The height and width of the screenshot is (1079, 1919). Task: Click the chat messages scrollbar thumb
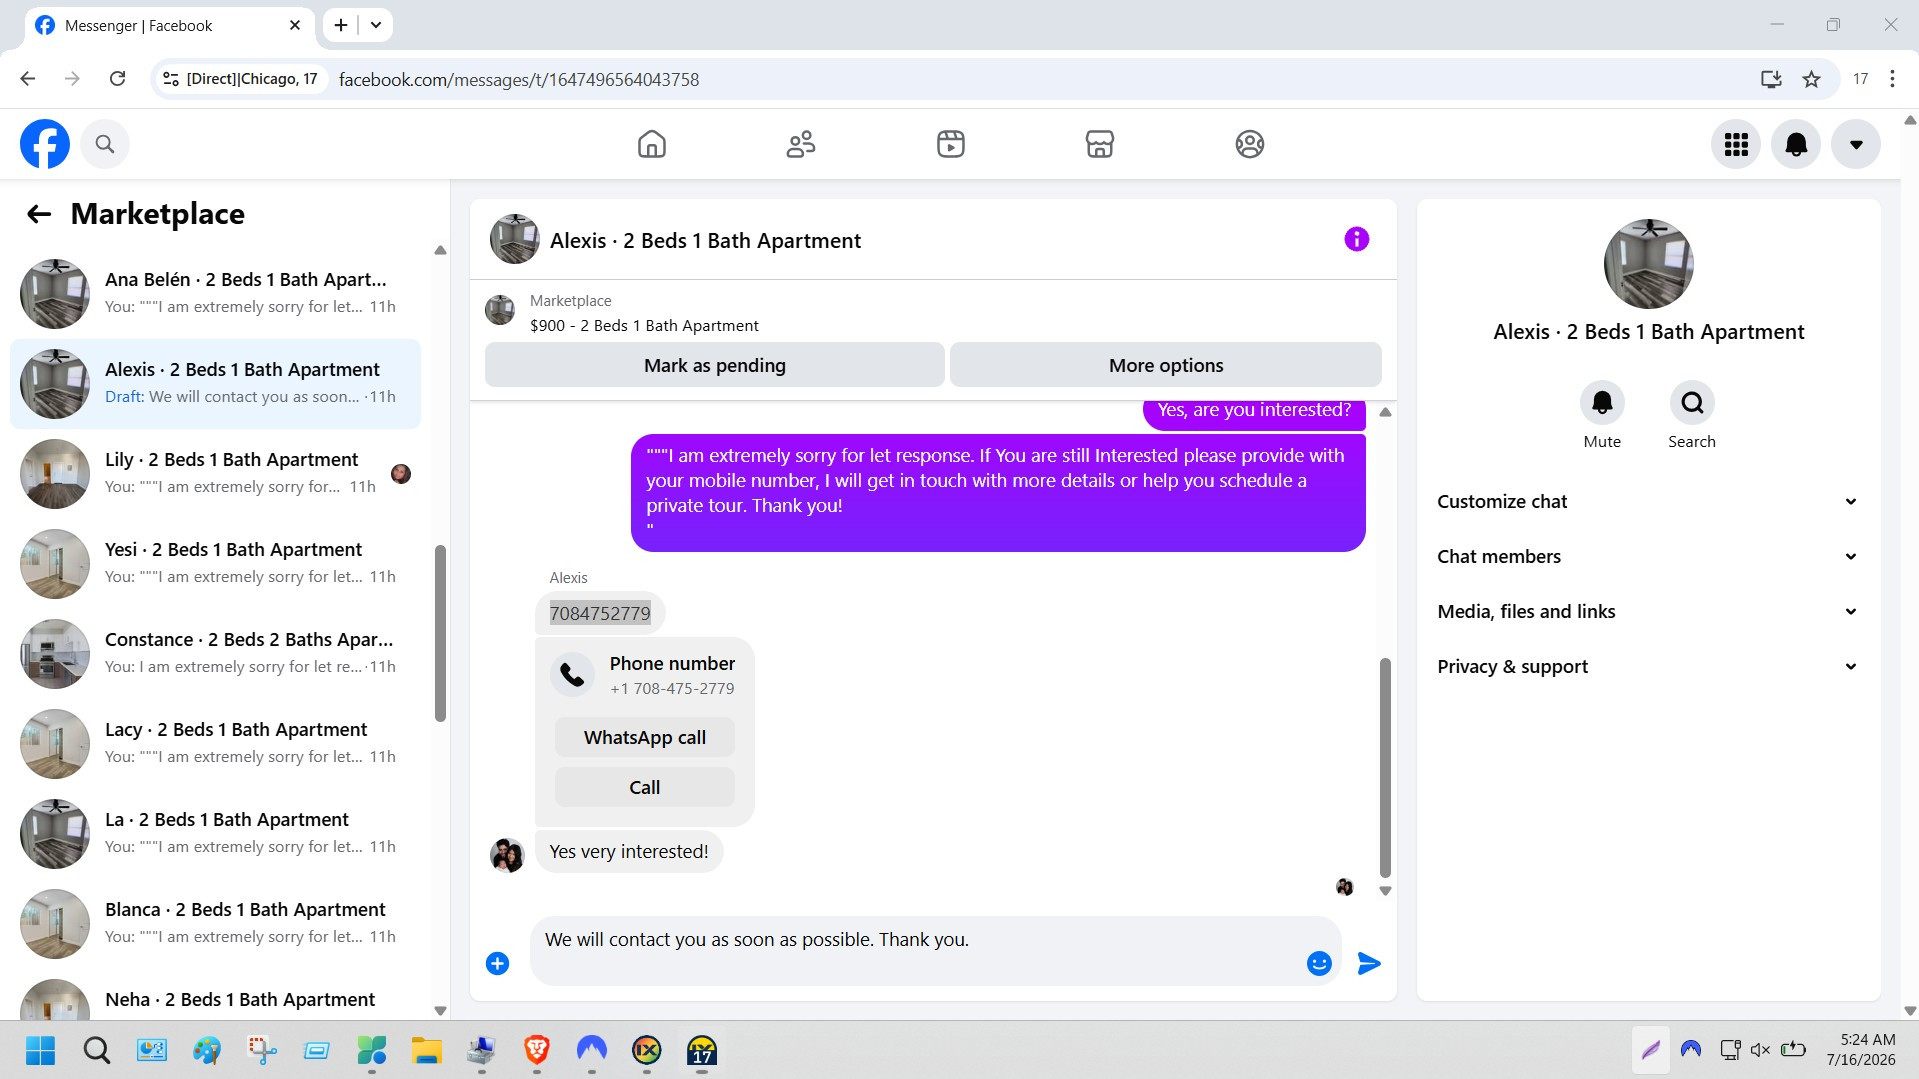click(1385, 767)
